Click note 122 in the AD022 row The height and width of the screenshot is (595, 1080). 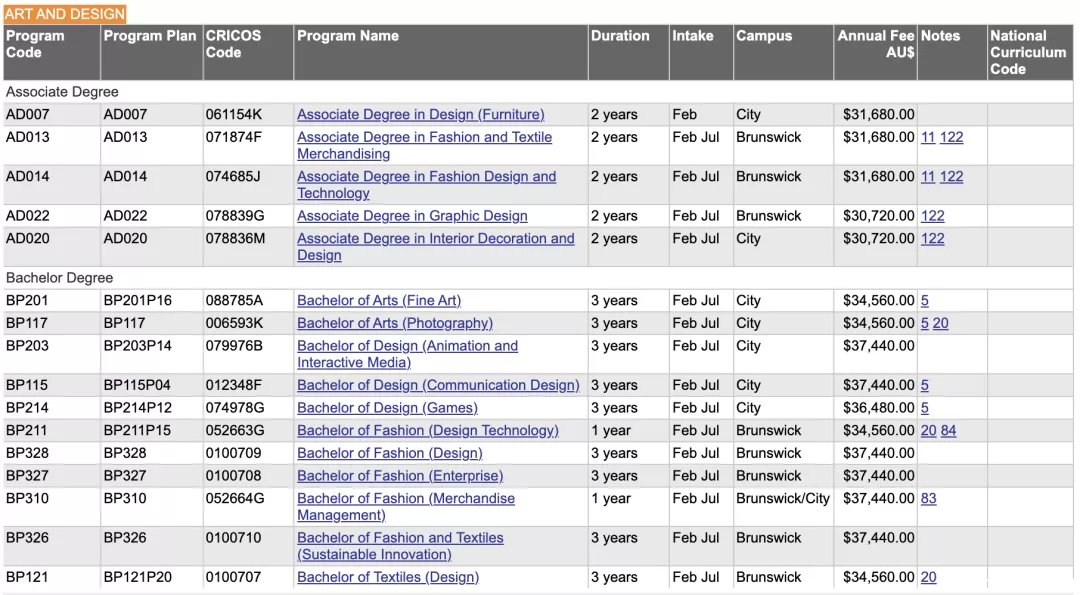pyautogui.click(x=933, y=216)
